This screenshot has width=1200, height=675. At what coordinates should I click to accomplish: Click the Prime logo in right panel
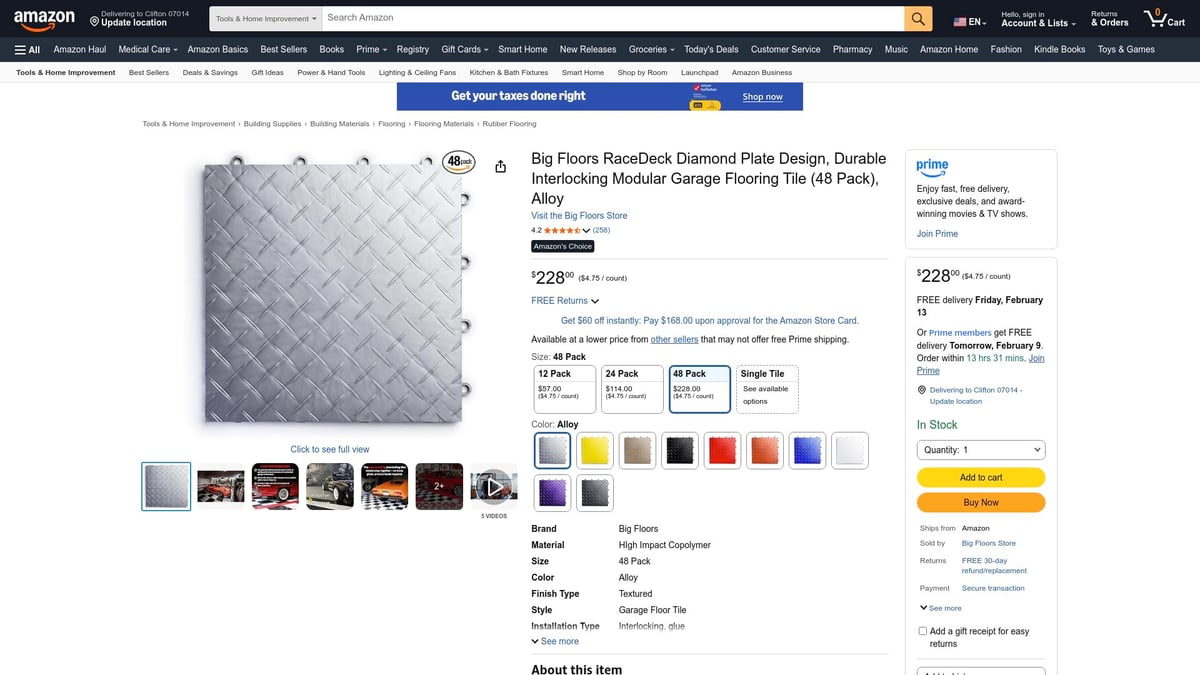tap(932, 168)
